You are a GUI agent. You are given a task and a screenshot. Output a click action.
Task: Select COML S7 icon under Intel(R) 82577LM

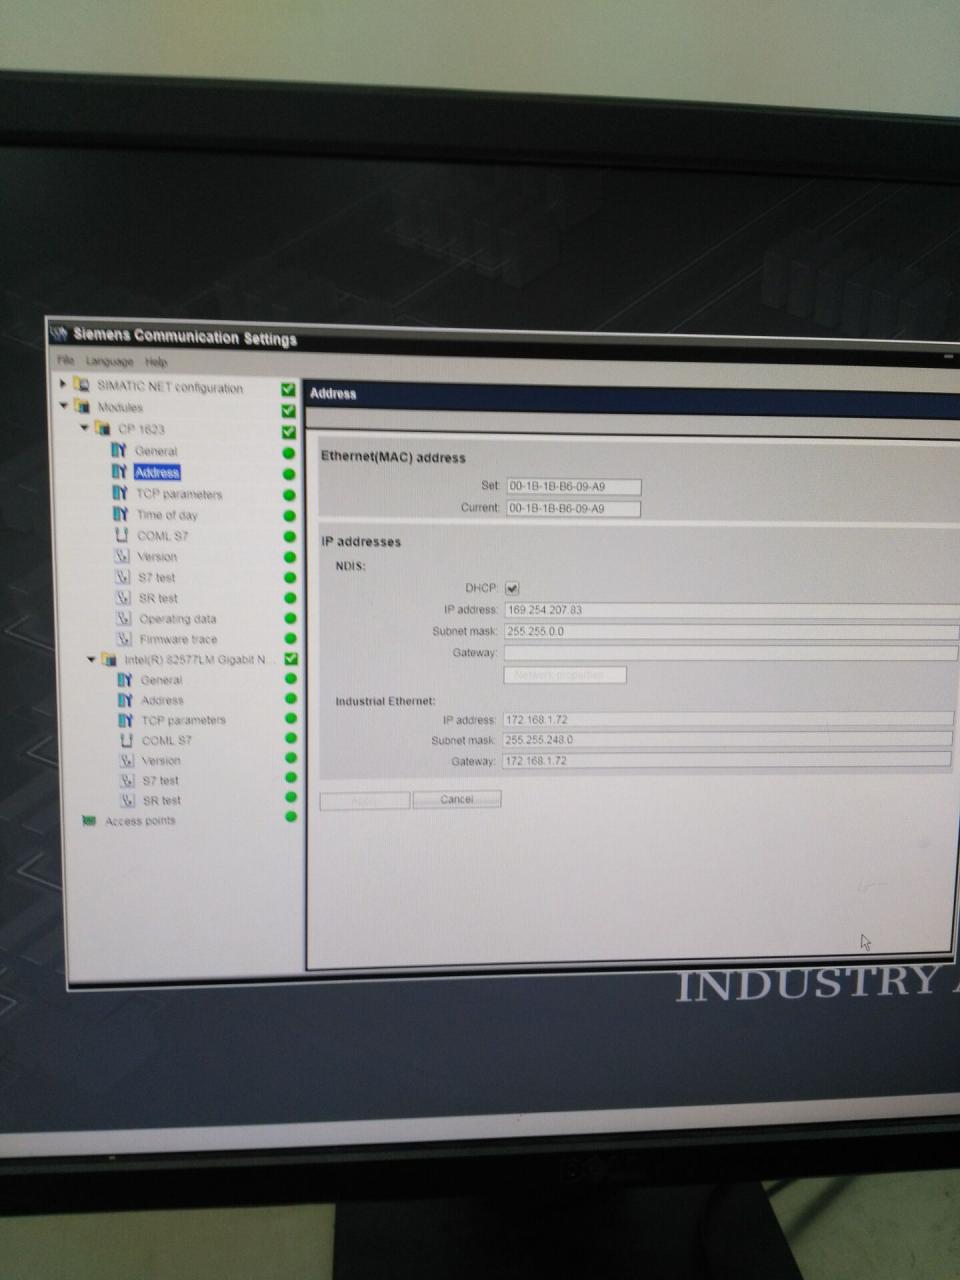tap(126, 740)
